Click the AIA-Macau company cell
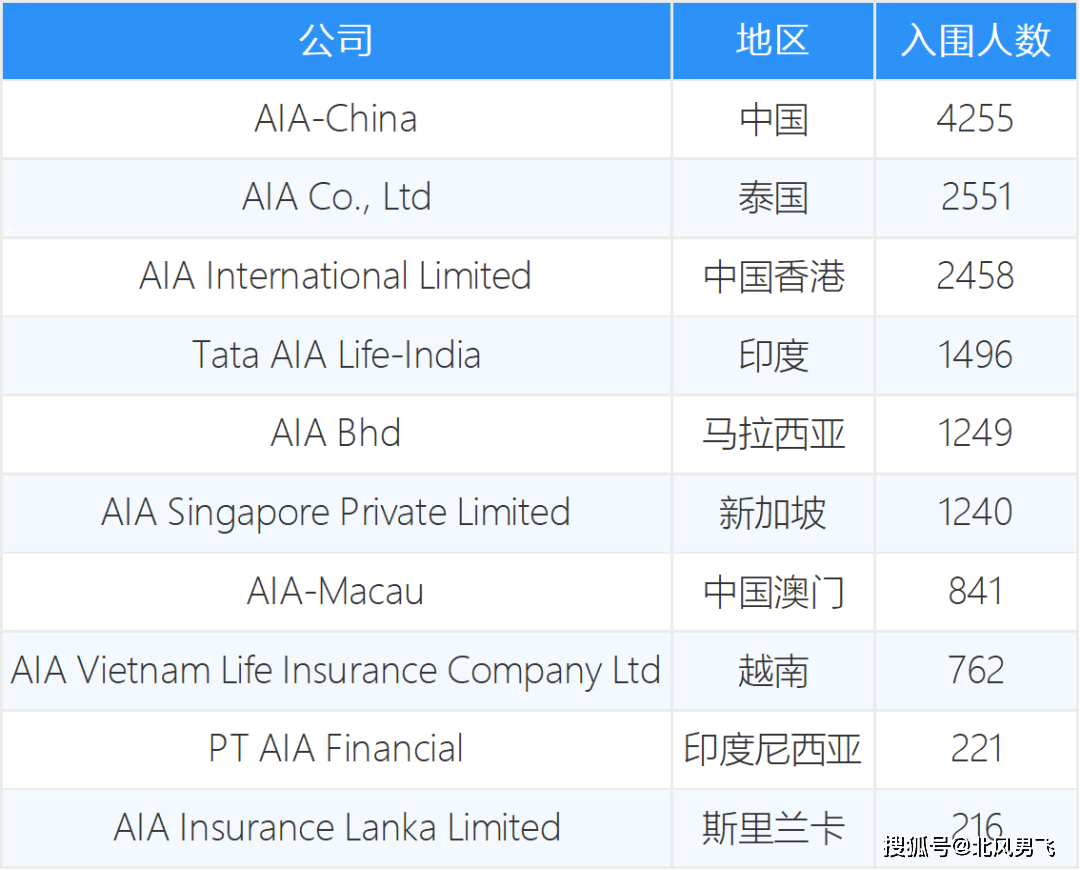The image size is (1080, 870). coord(336,591)
